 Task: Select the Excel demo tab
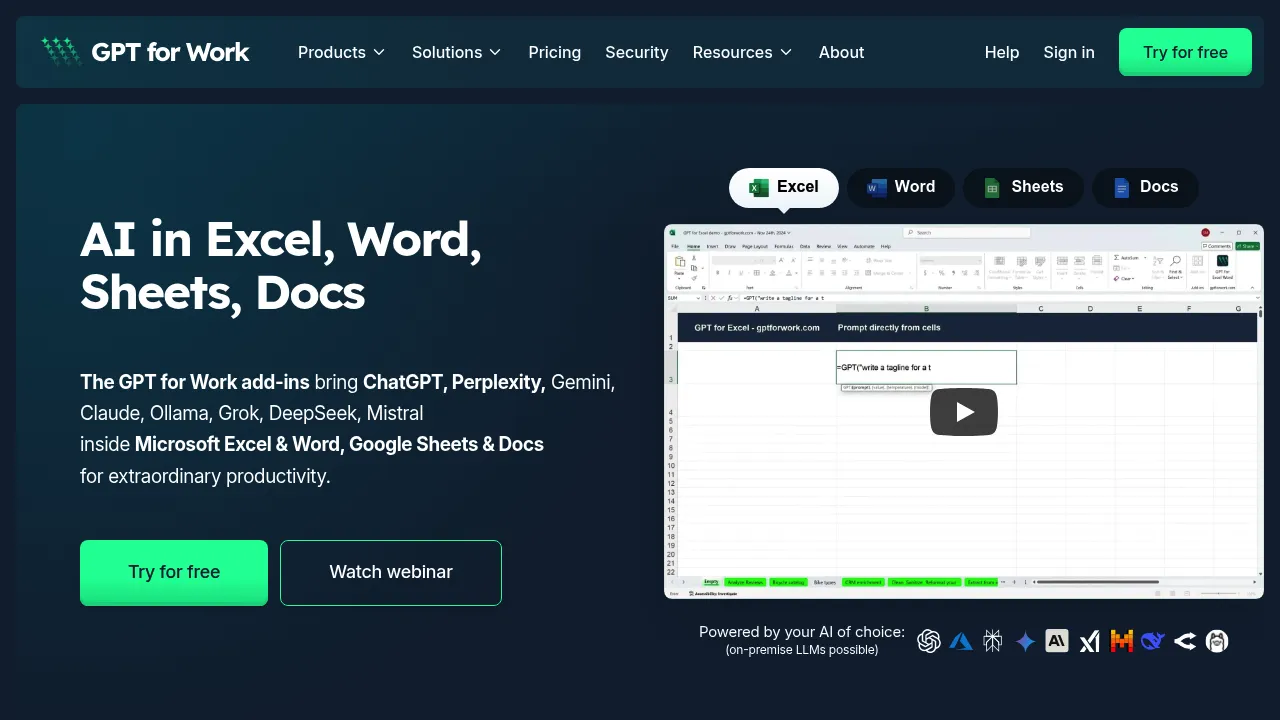click(784, 187)
